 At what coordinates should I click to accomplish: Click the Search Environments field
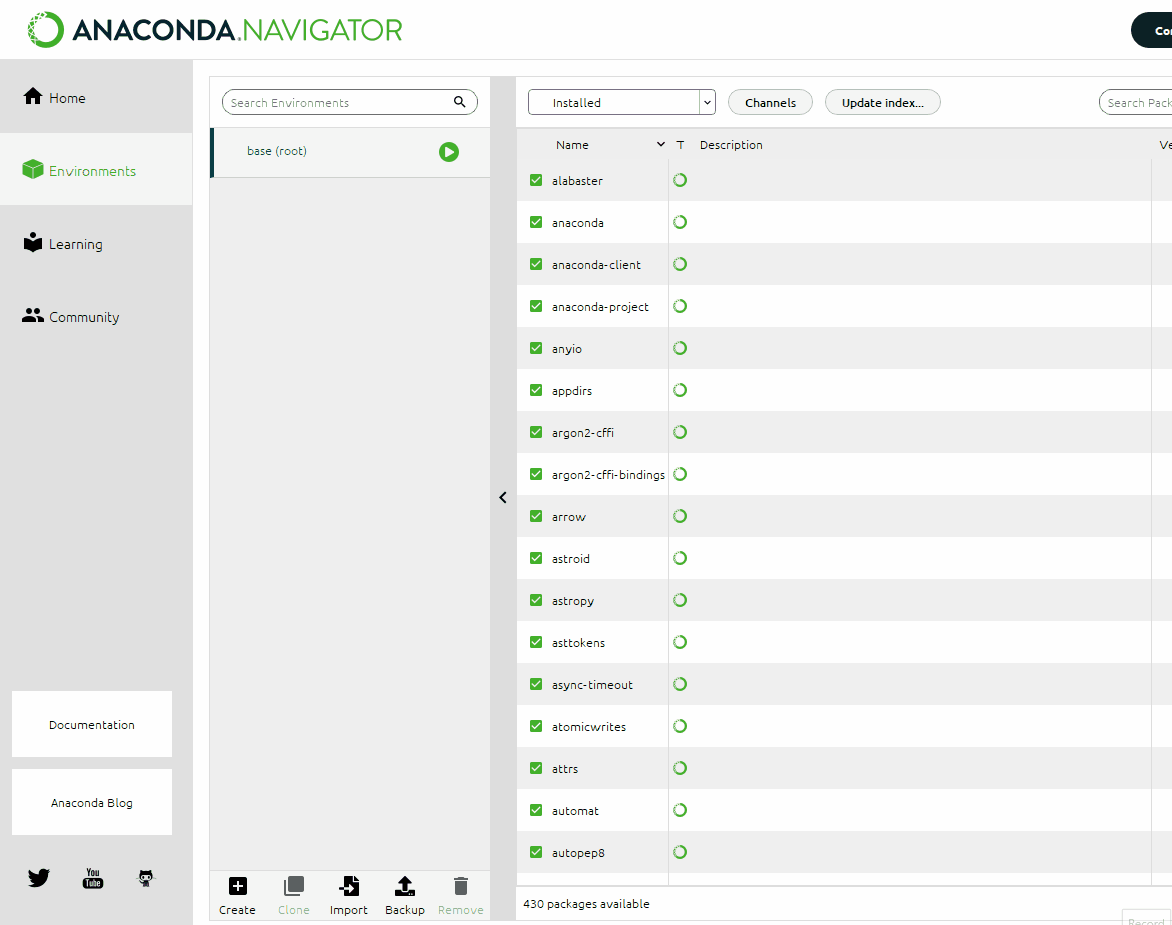pos(350,102)
